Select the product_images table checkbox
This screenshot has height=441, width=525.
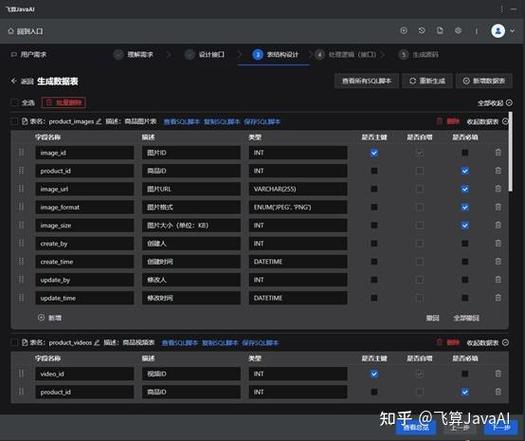pyautogui.click(x=14, y=121)
